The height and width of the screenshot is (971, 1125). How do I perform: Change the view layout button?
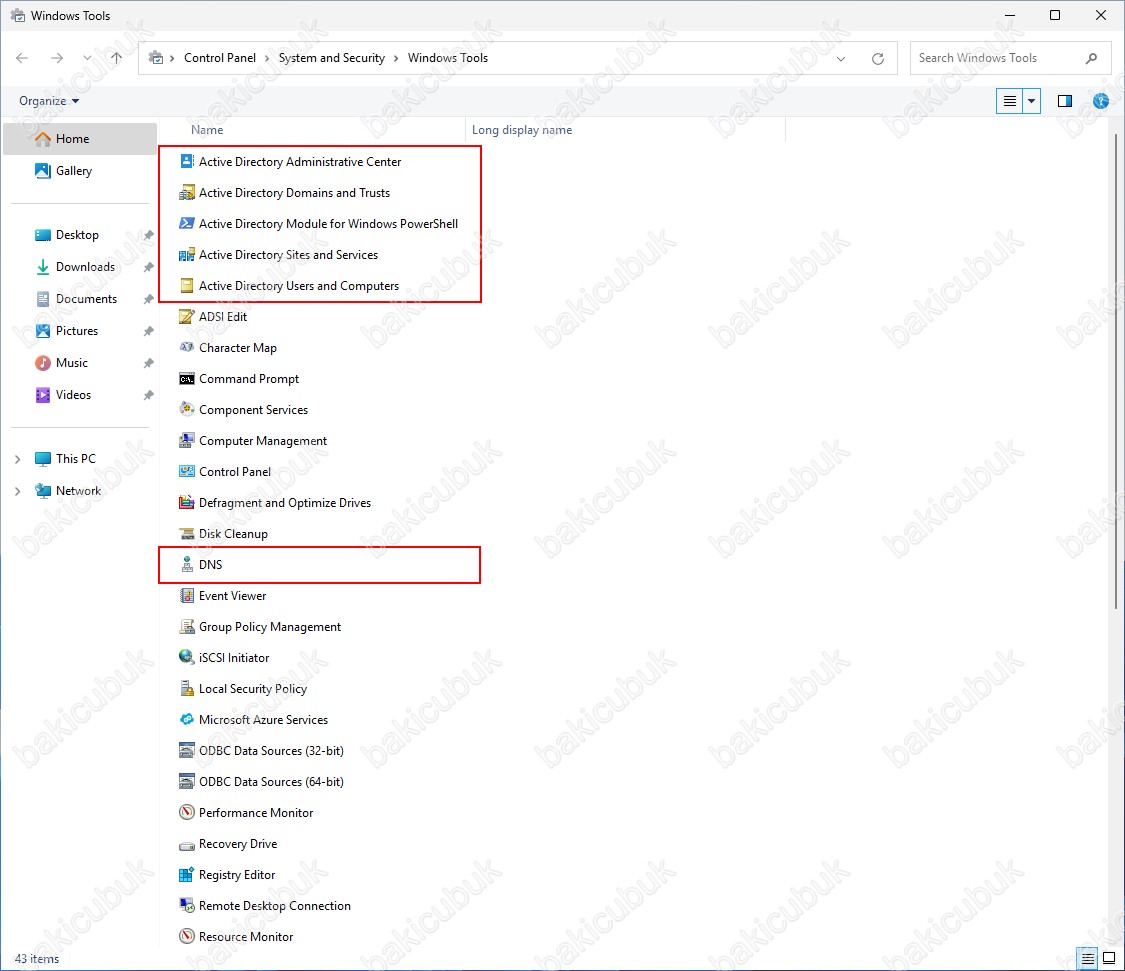pyautogui.click(x=1009, y=101)
